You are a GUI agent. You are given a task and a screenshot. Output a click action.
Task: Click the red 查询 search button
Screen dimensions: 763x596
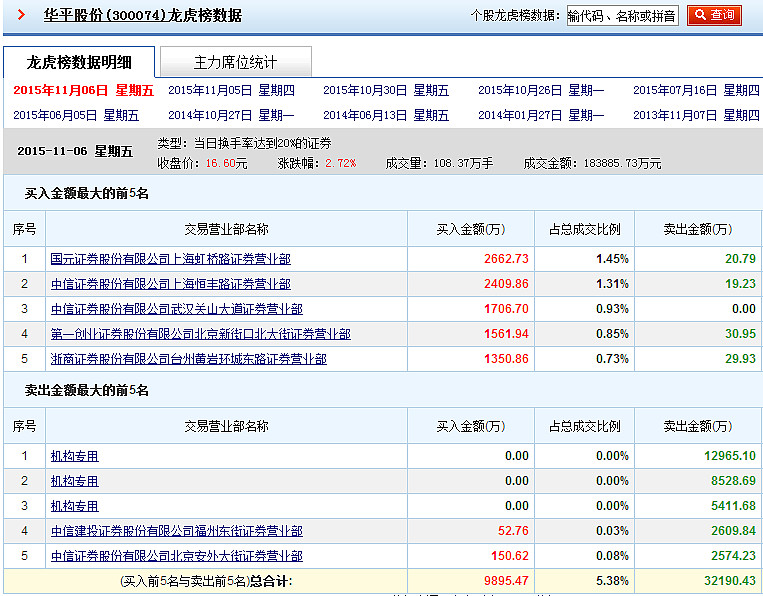coord(714,15)
